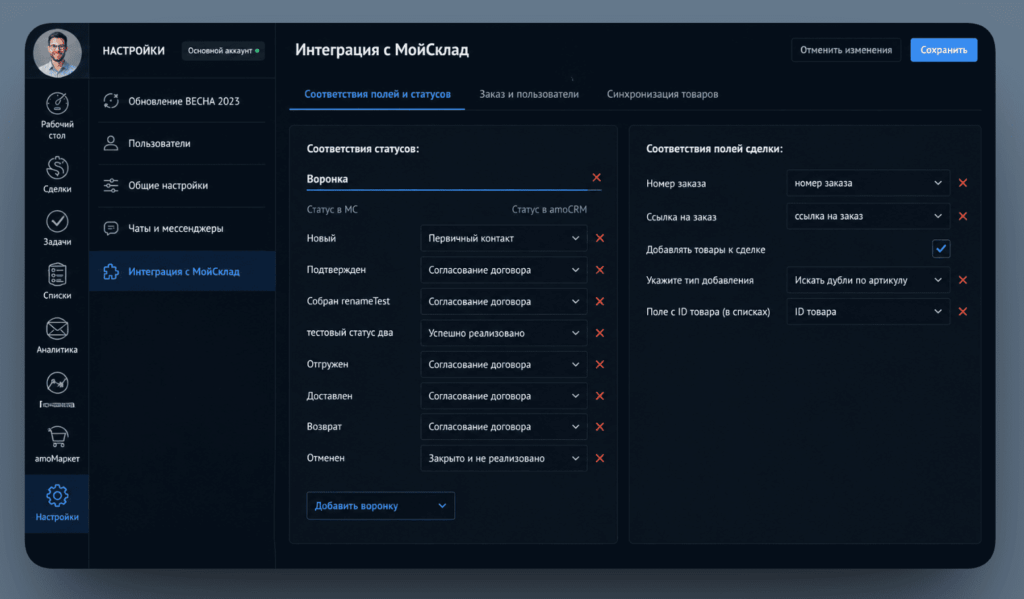Open the dropdown for Отгружен status
The width and height of the screenshot is (1024, 599).
503,364
